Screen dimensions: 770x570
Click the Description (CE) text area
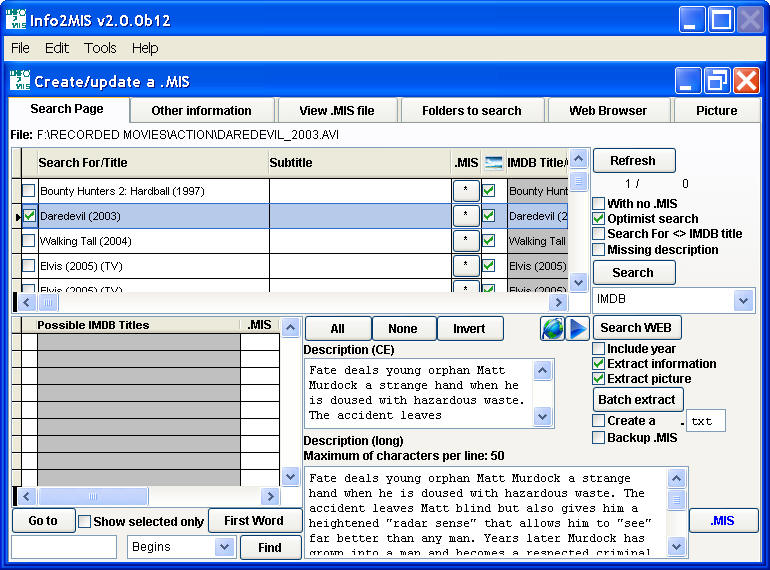coord(420,393)
